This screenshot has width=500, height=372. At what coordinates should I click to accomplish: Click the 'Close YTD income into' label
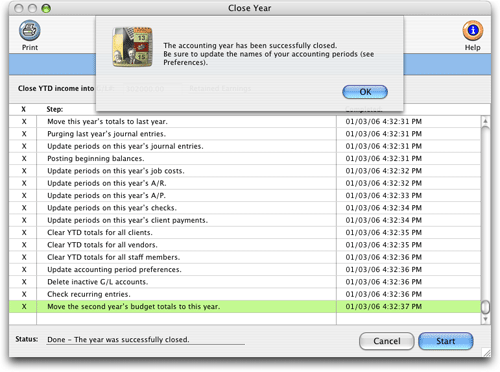[x=56, y=89]
